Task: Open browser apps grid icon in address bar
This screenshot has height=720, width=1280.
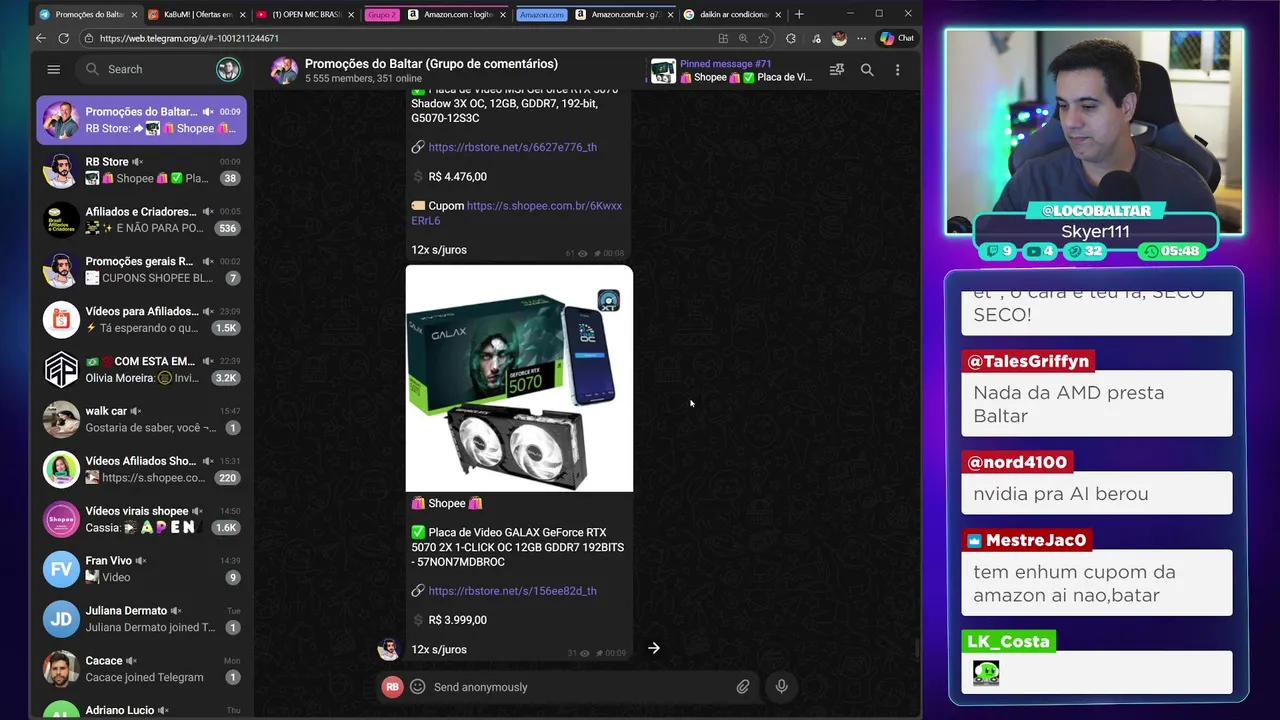Action: pyautogui.click(x=723, y=38)
